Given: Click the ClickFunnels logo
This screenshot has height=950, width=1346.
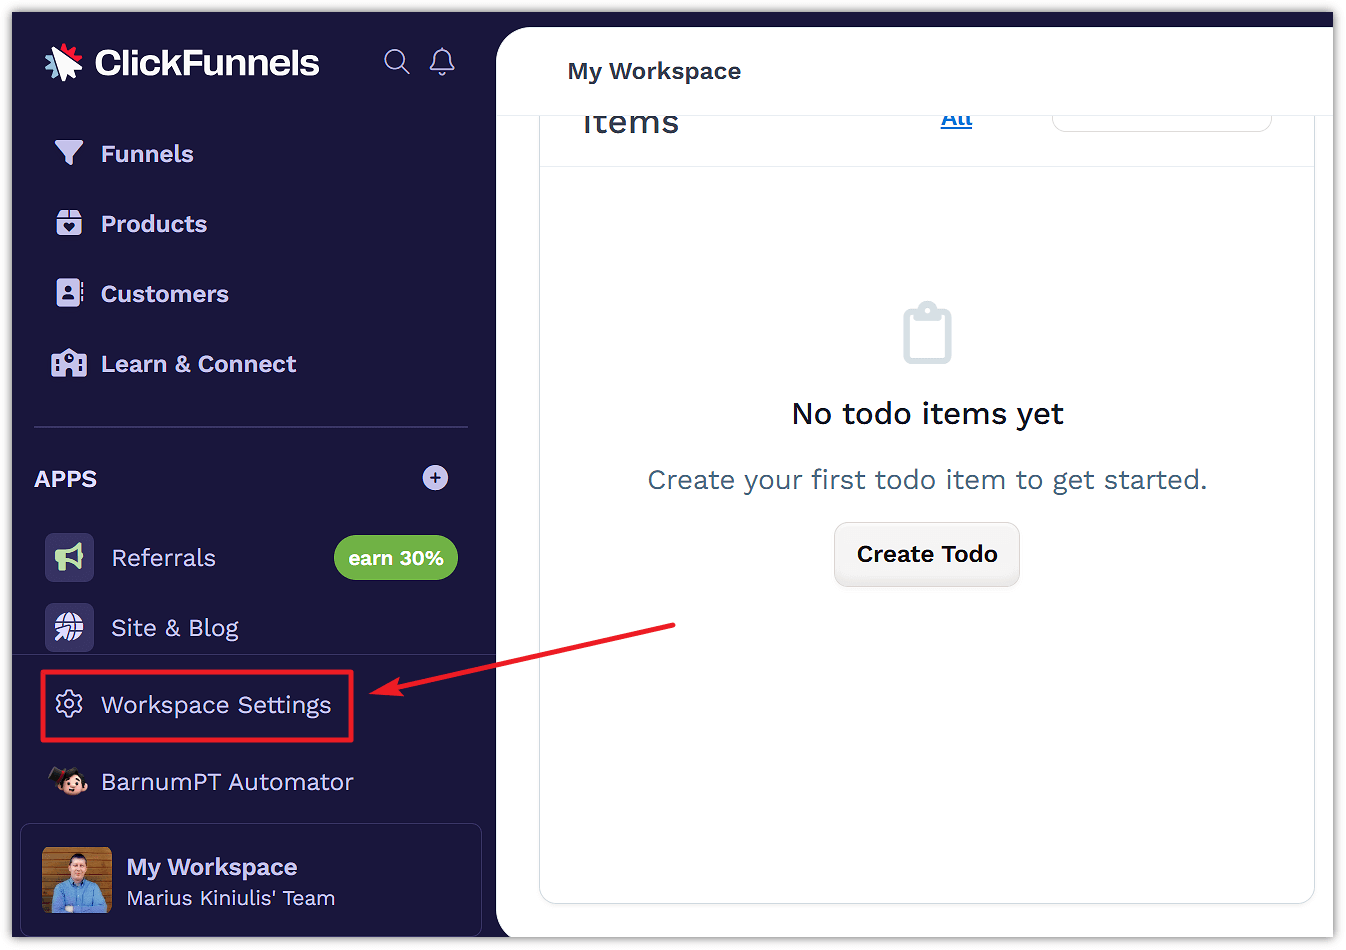Looking at the screenshot, I should (181, 61).
